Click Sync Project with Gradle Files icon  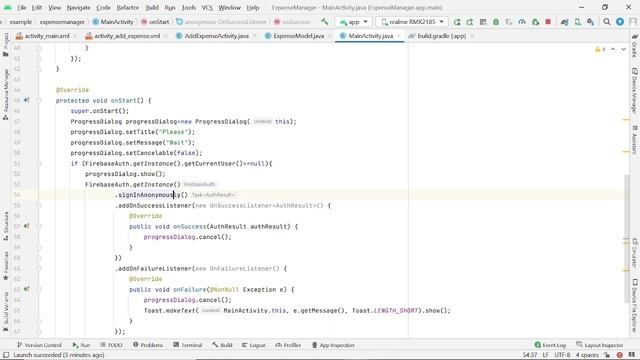564,22
